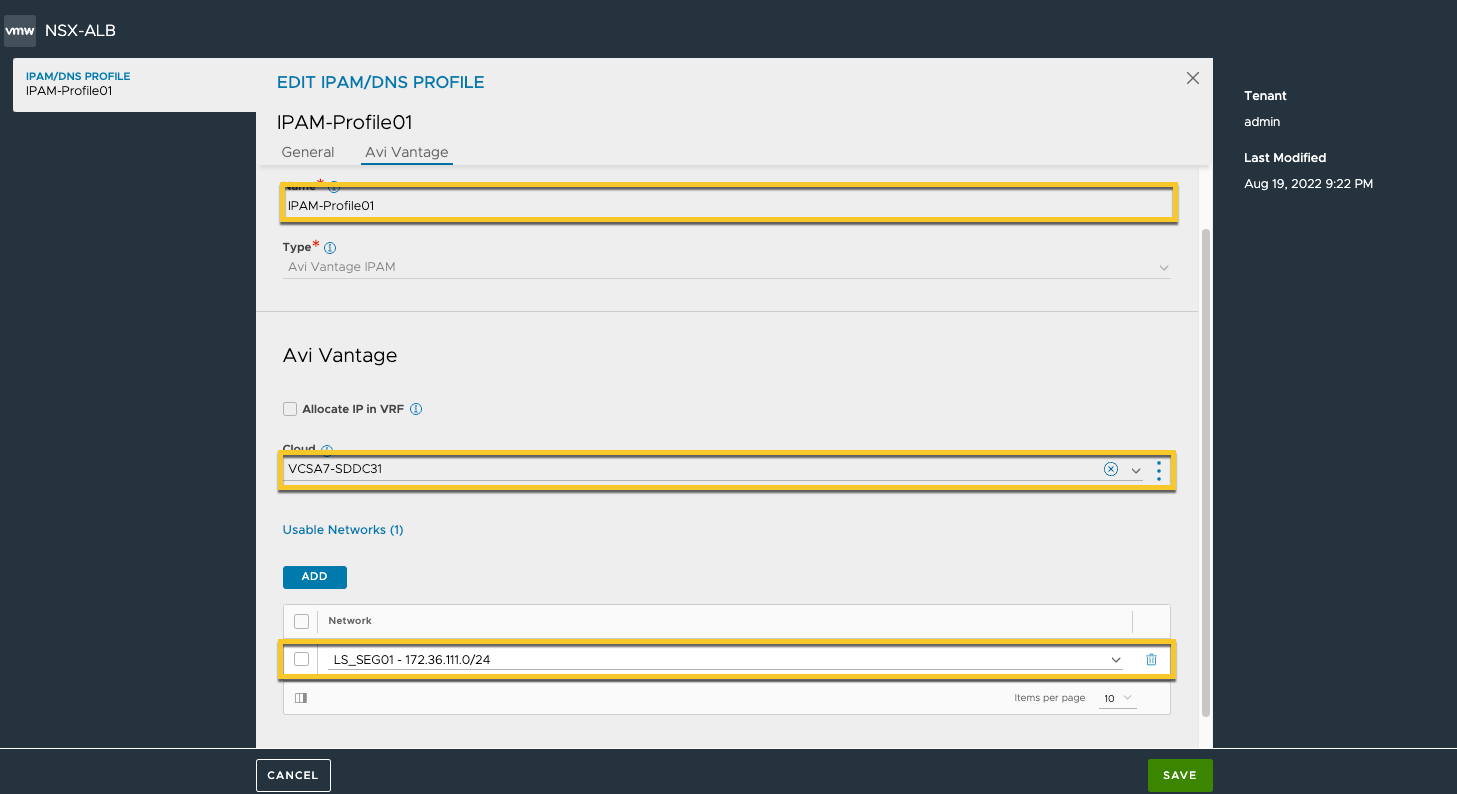Expand the Cloud dropdown arrow
Image resolution: width=1457 pixels, height=794 pixels.
click(1136, 470)
